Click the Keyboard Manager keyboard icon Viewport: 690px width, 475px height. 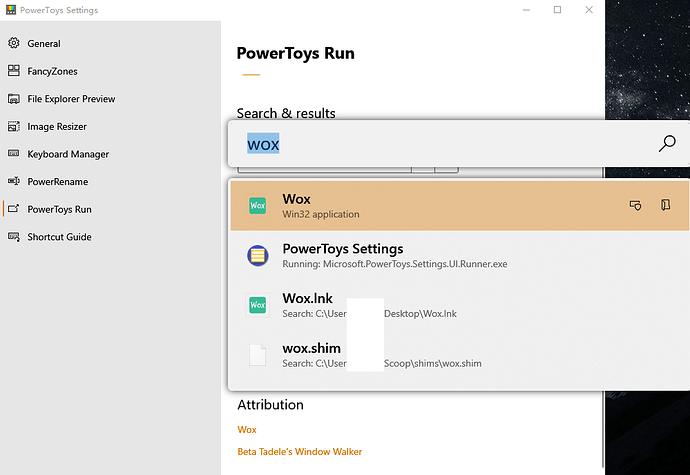click(x=14, y=153)
